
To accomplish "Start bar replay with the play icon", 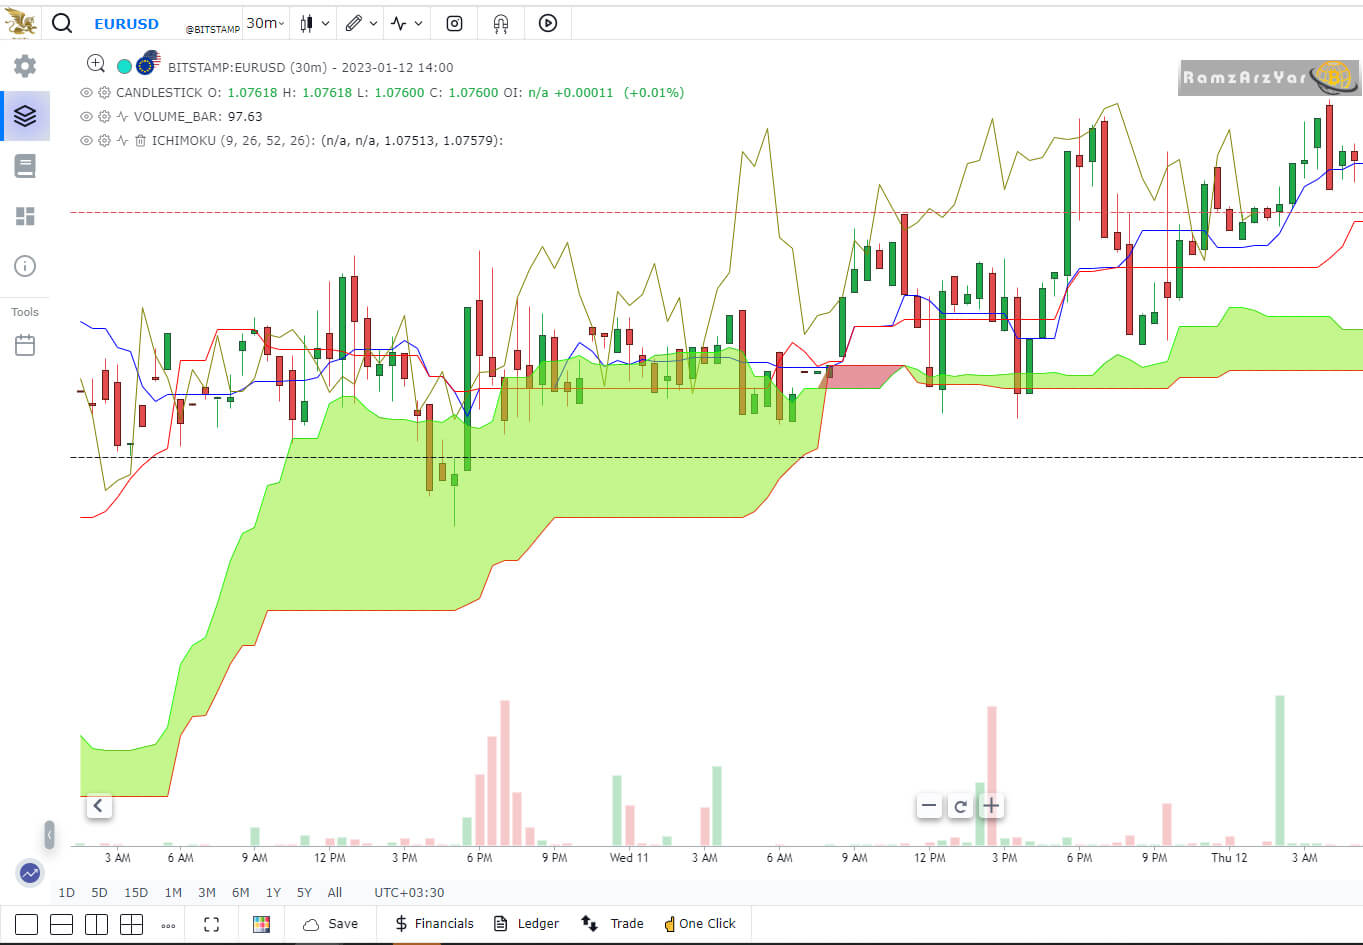I will click(548, 23).
